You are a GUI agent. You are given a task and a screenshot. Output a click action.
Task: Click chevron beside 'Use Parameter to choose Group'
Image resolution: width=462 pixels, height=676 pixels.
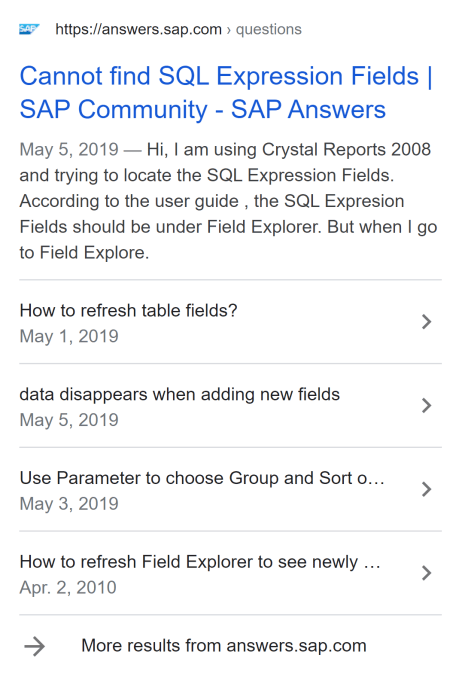coord(426,489)
